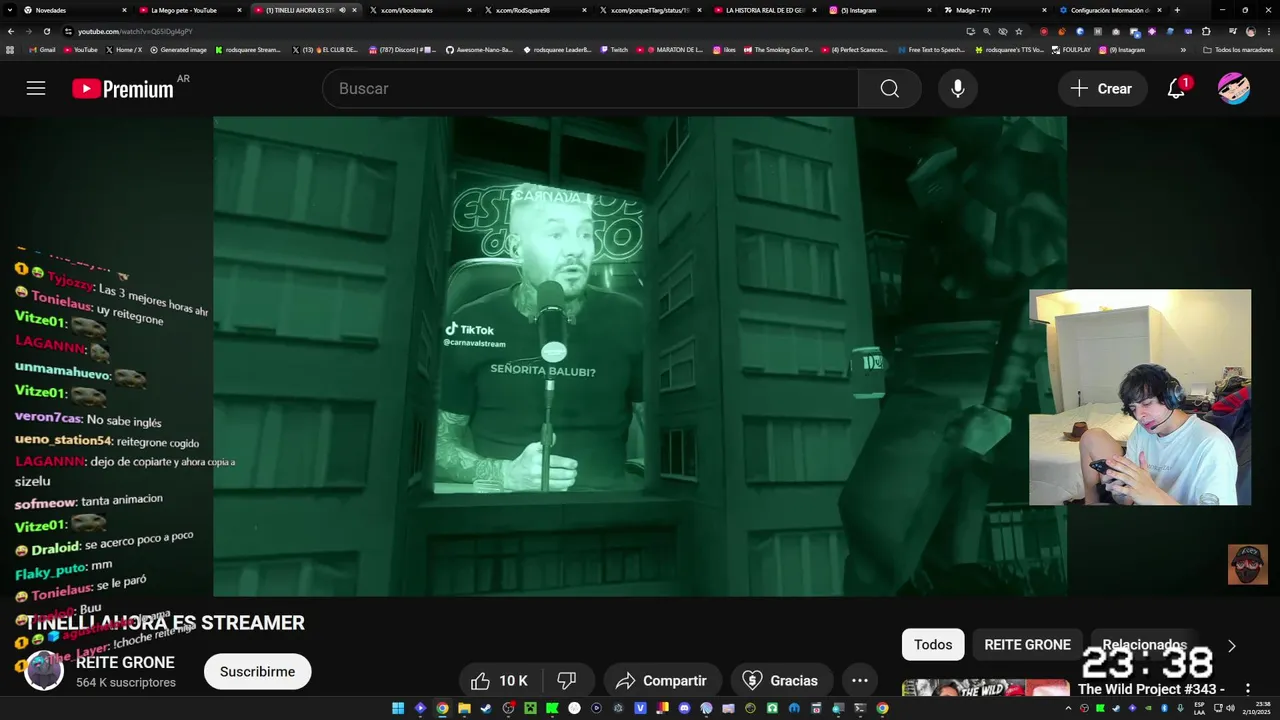Bookmark this page with the star
The height and width of the screenshot is (720, 1280).
(1019, 31)
